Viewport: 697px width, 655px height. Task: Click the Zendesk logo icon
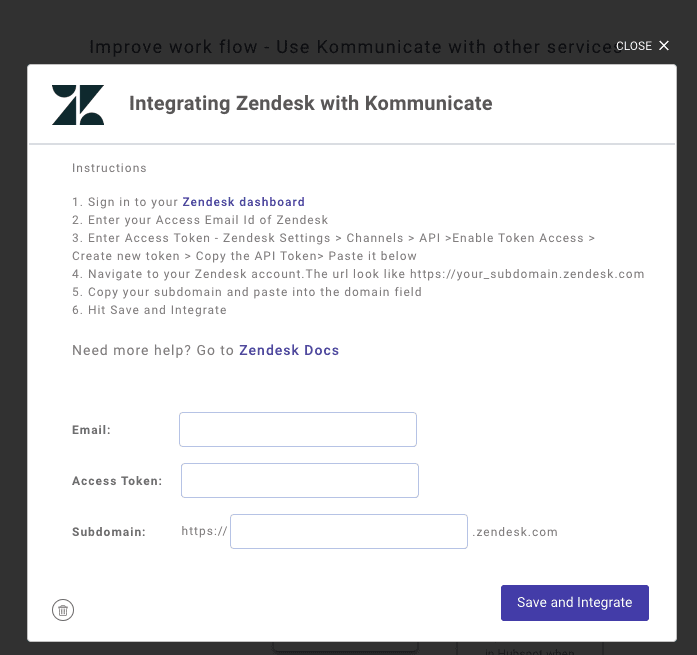pyautogui.click(x=78, y=105)
